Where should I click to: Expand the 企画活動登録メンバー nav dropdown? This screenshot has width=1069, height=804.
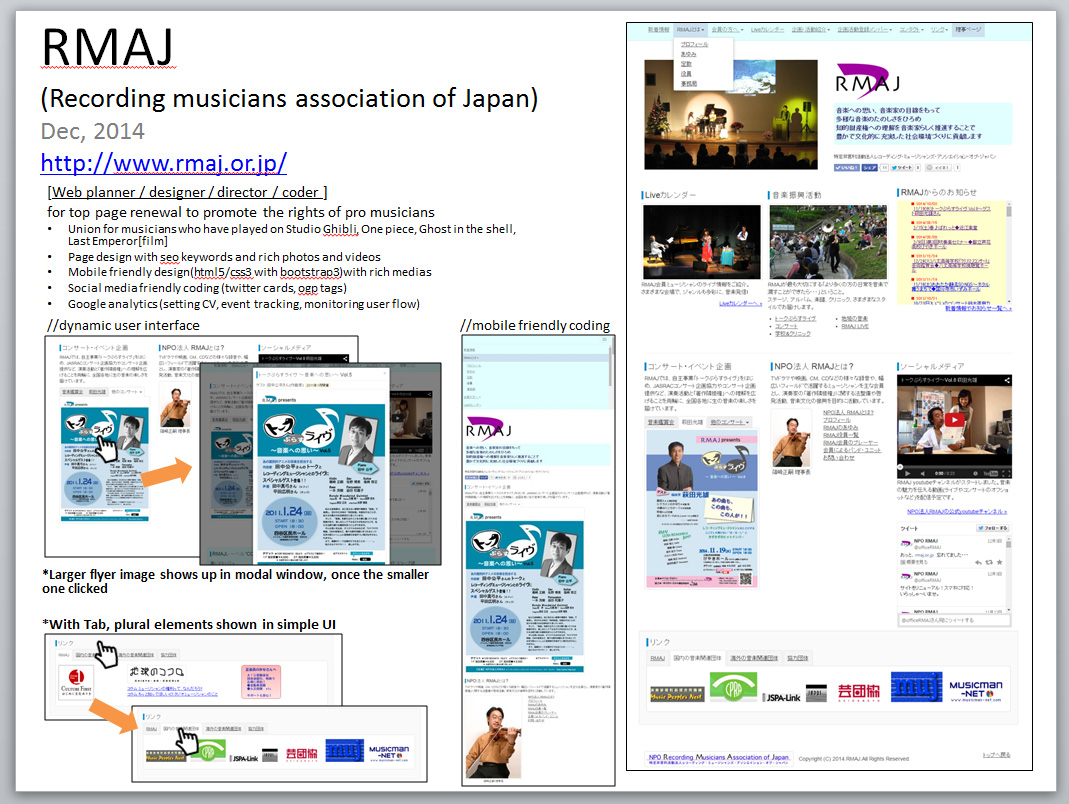pyautogui.click(x=864, y=30)
